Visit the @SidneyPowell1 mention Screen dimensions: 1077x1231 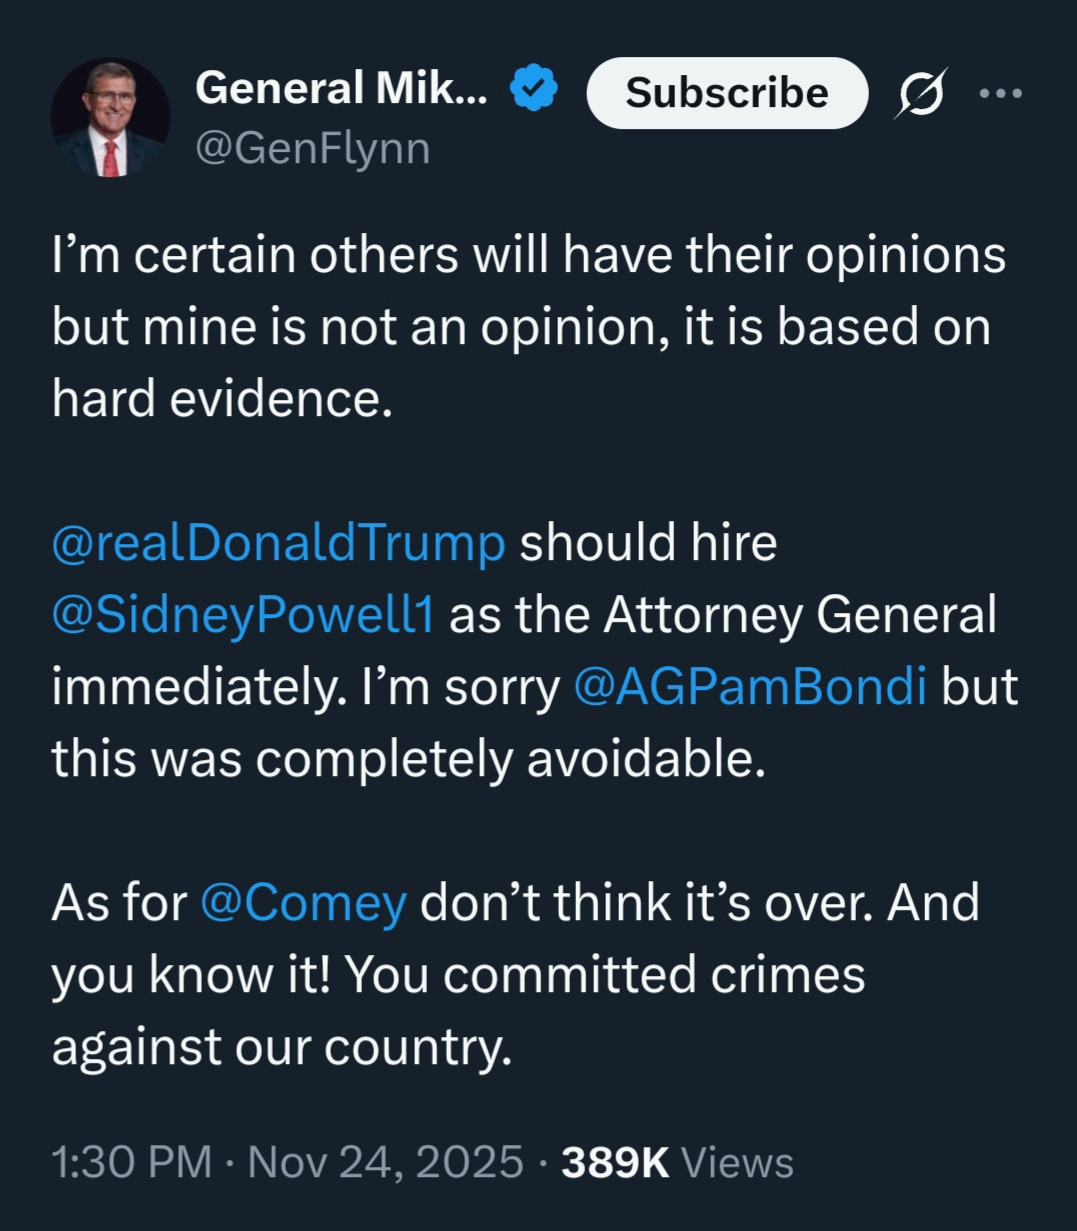pos(243,614)
